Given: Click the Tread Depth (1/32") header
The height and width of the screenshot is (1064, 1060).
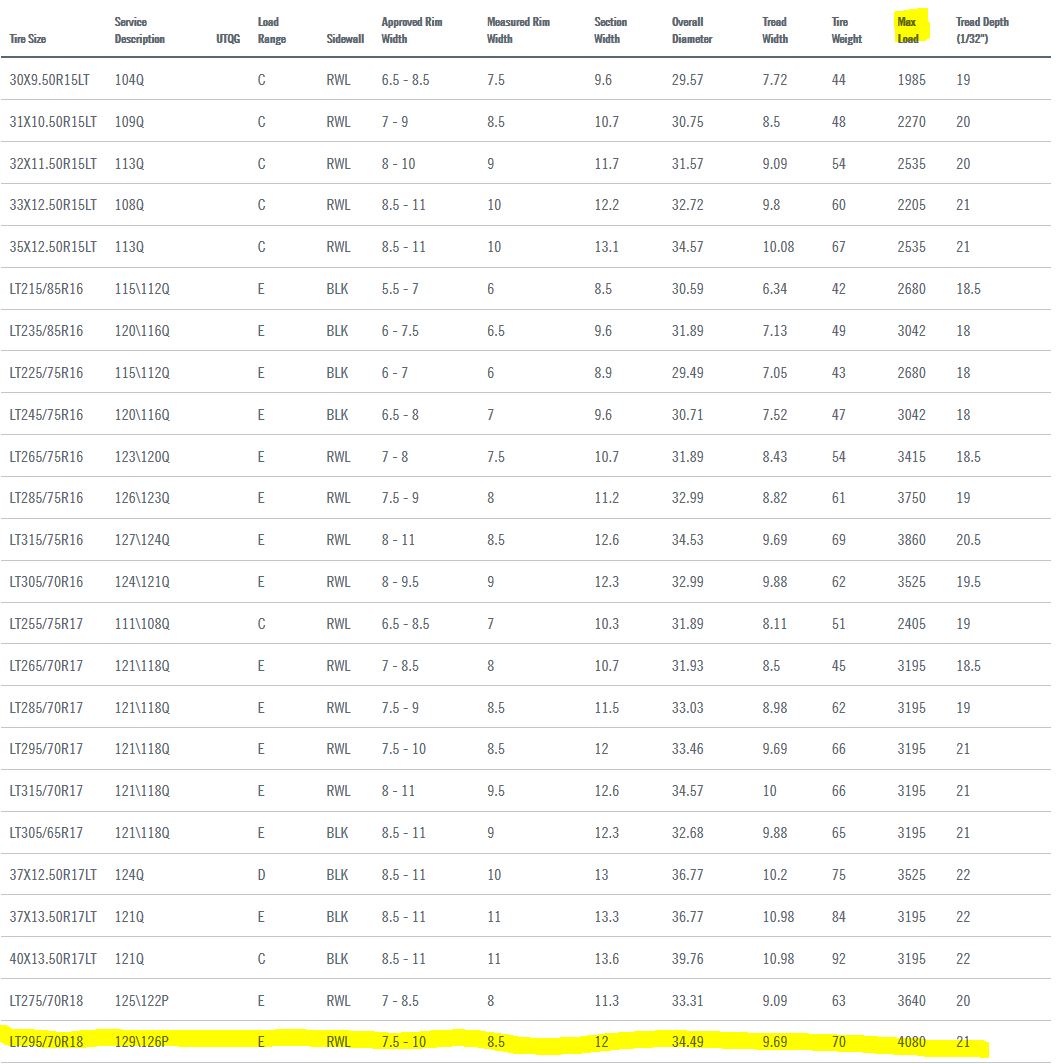Looking at the screenshot, I should coord(982,30).
